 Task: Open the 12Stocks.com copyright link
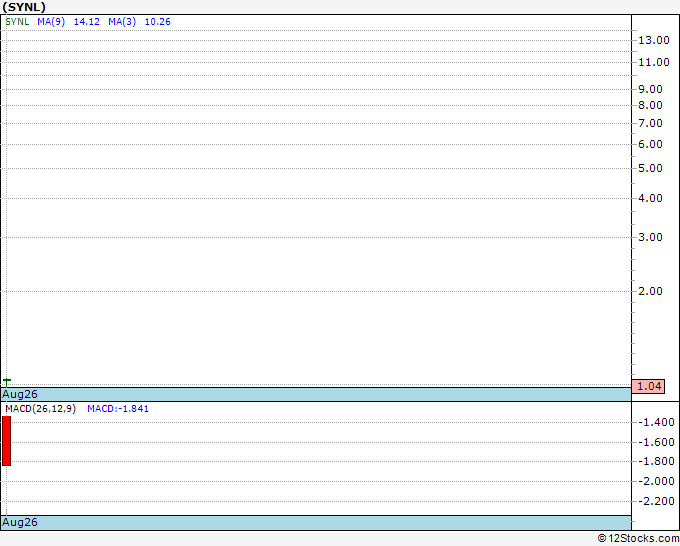click(x=638, y=539)
